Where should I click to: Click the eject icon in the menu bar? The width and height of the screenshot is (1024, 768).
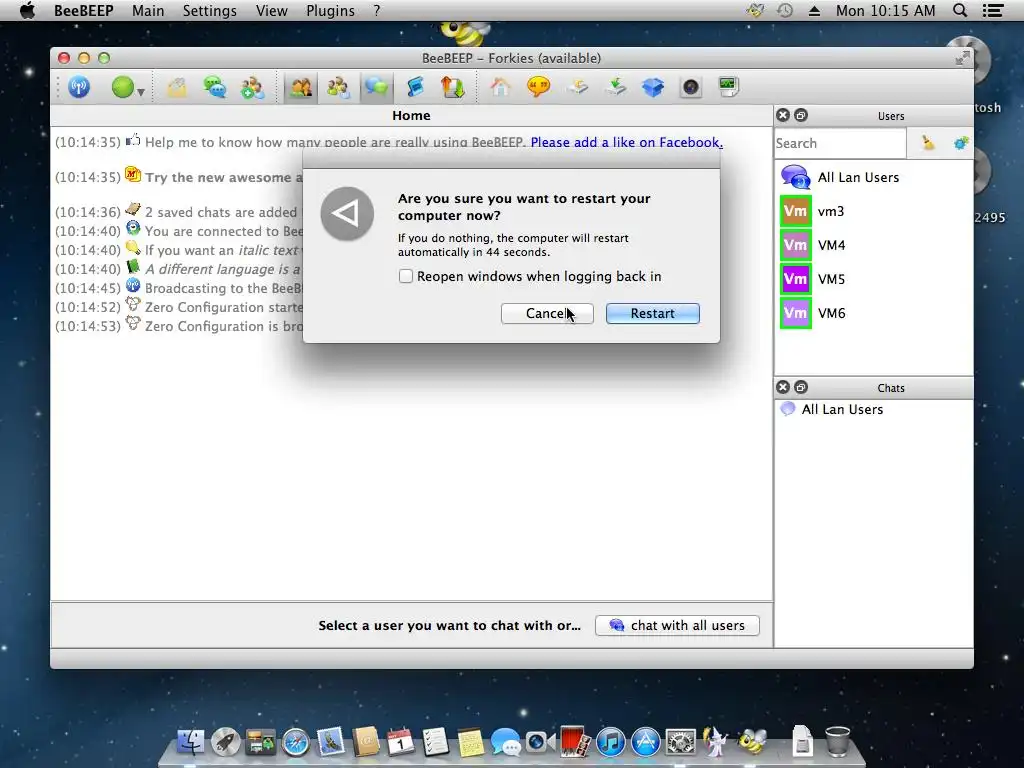pyautogui.click(x=814, y=11)
